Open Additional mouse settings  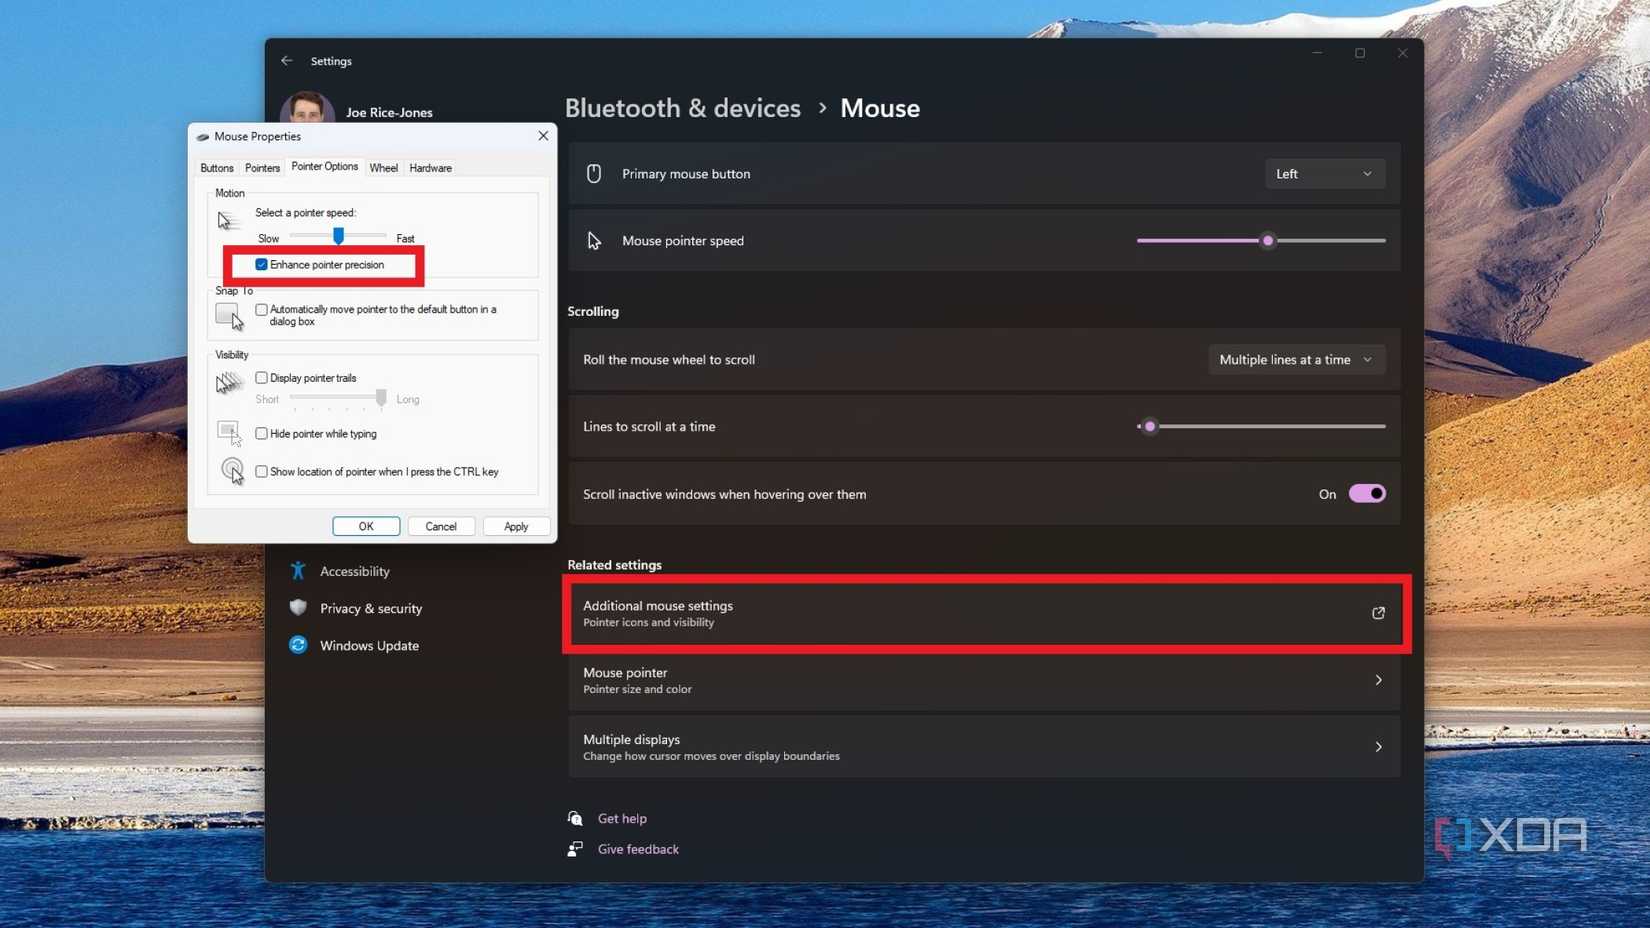pos(985,613)
